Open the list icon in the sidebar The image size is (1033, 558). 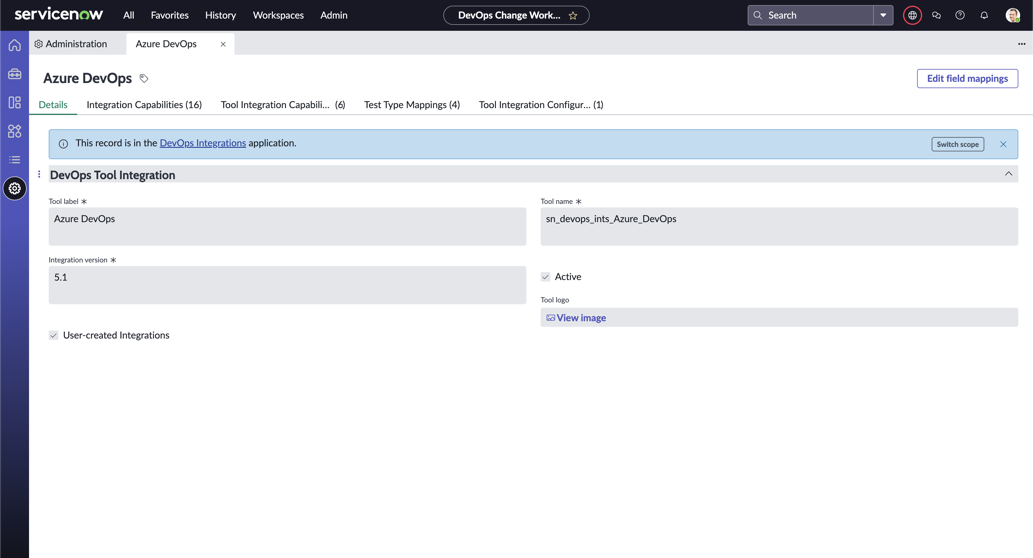pyautogui.click(x=14, y=159)
